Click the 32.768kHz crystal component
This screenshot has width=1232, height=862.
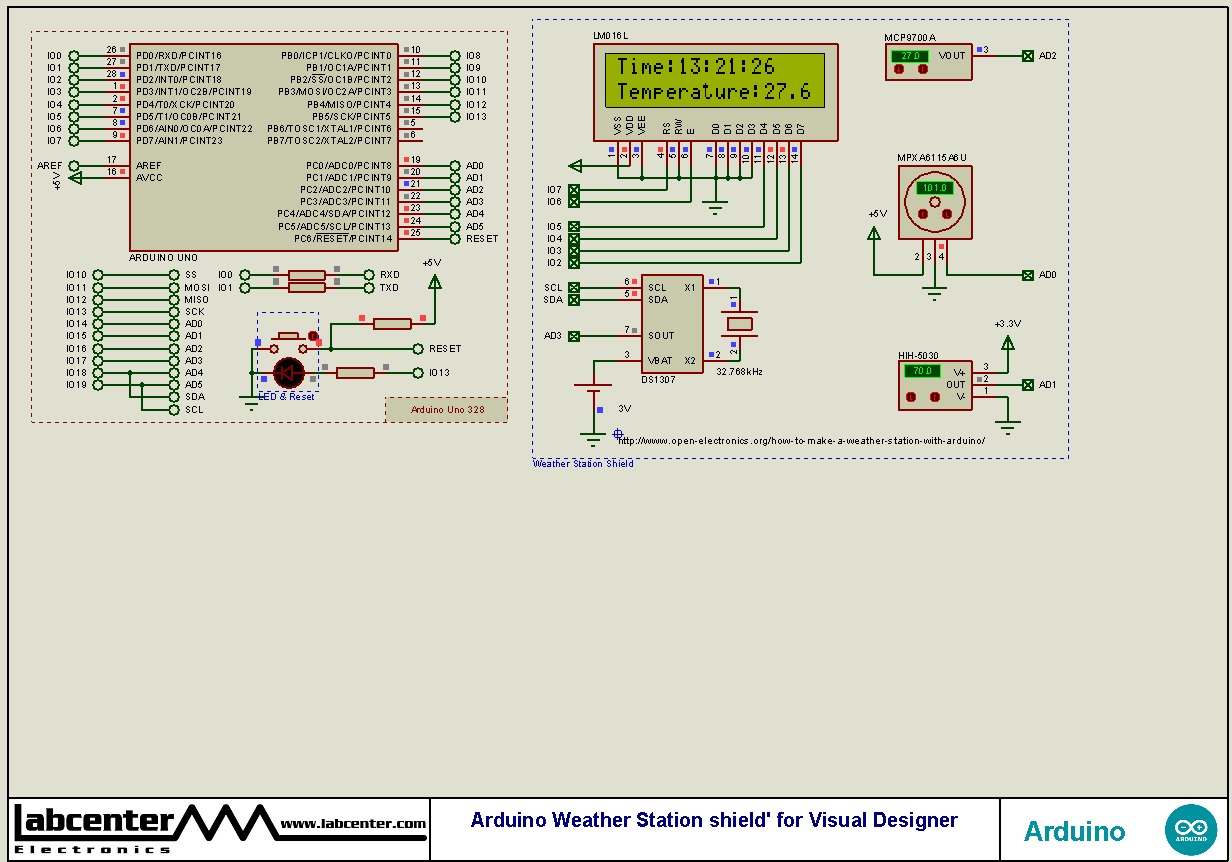pos(738,325)
